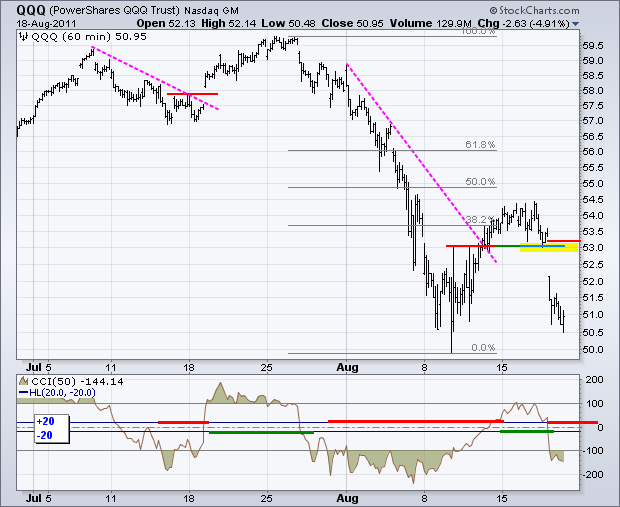Click the magenta dashed trendline from the August peak
620x507 pixels.
click(x=422, y=163)
